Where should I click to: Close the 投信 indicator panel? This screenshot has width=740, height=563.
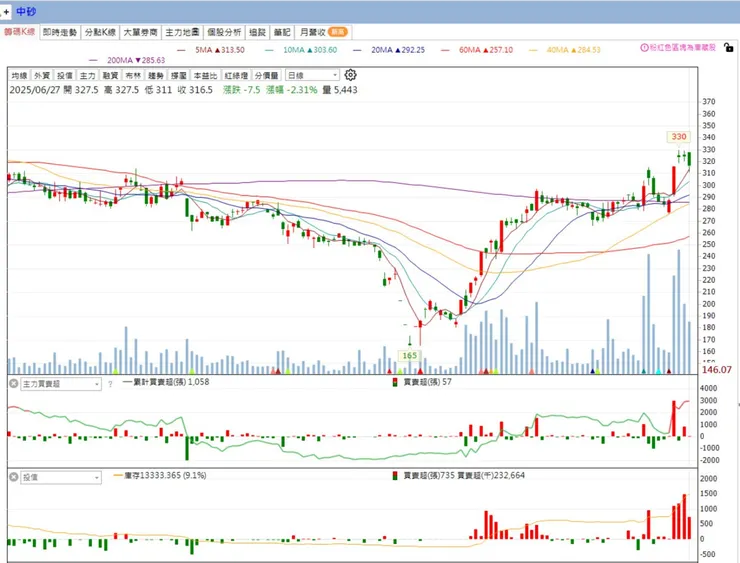click(14, 477)
